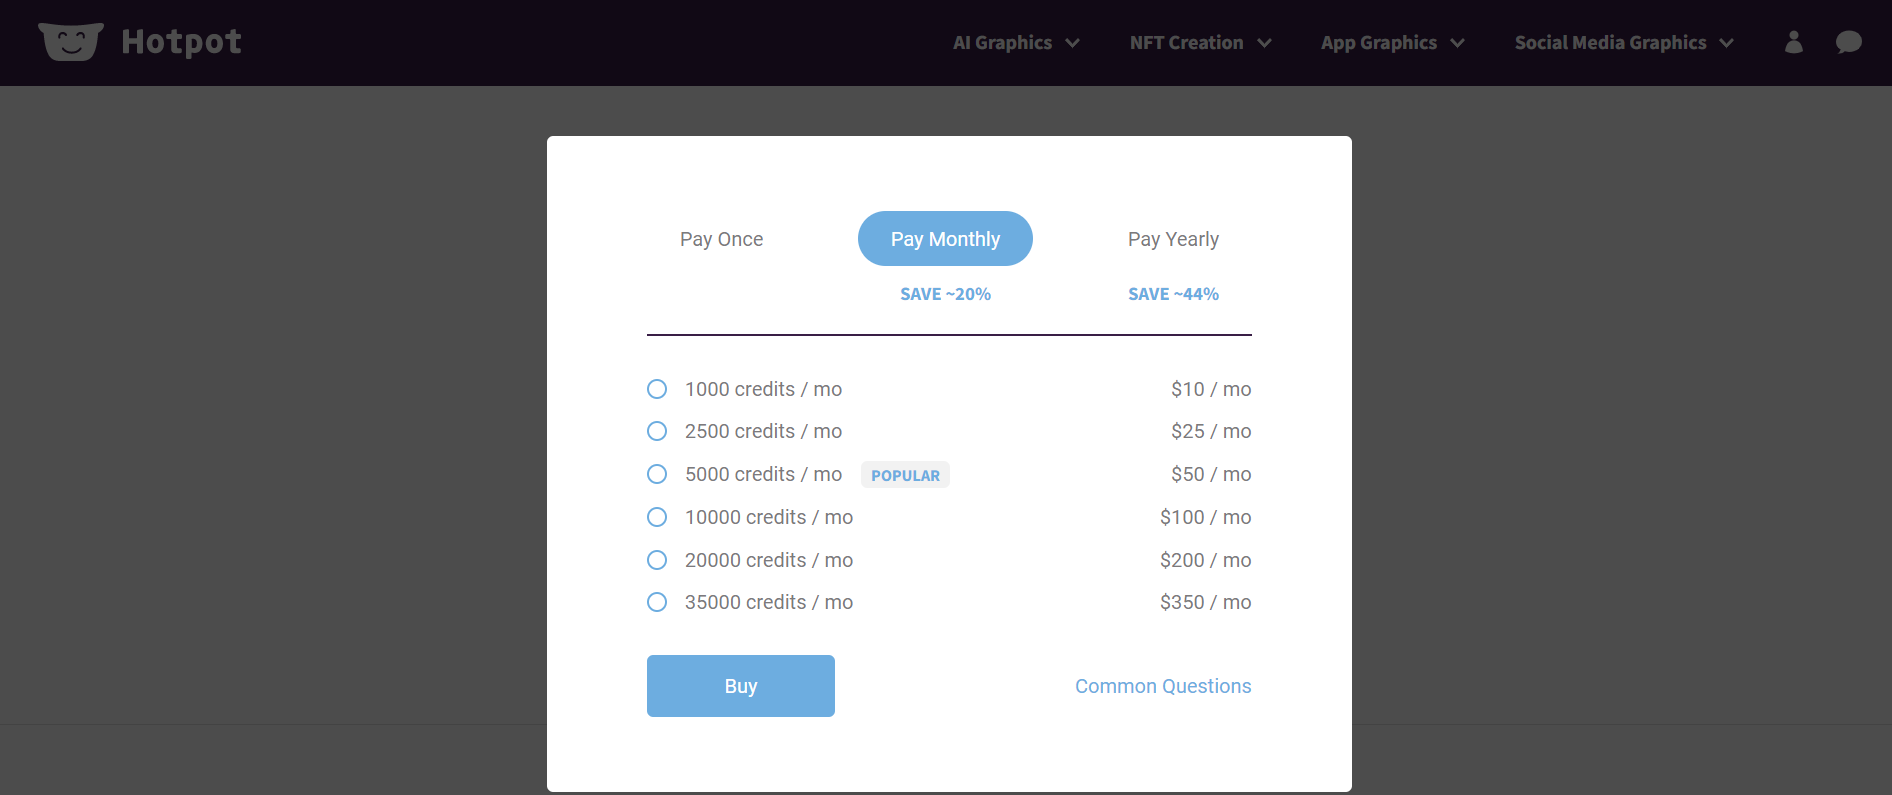This screenshot has width=1892, height=795.
Task: Select the Pay Monthly tab
Action: 945,239
